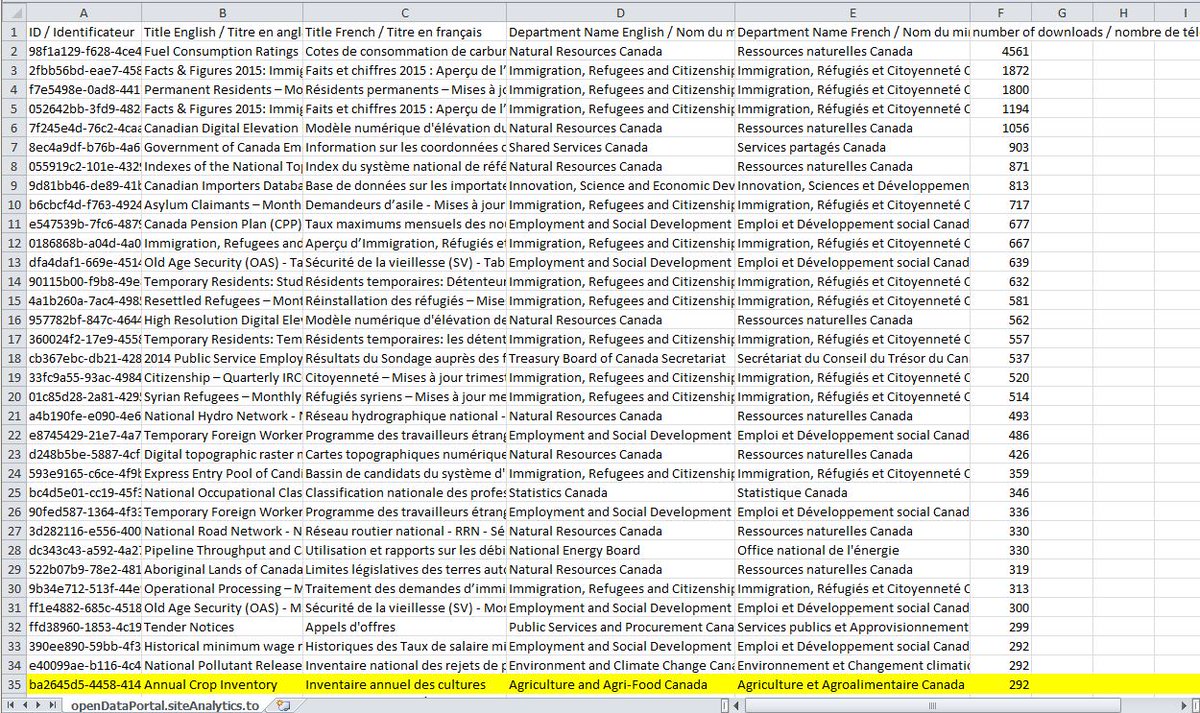Select the cell with value 1194
The image size is (1200, 713).
(1001, 108)
